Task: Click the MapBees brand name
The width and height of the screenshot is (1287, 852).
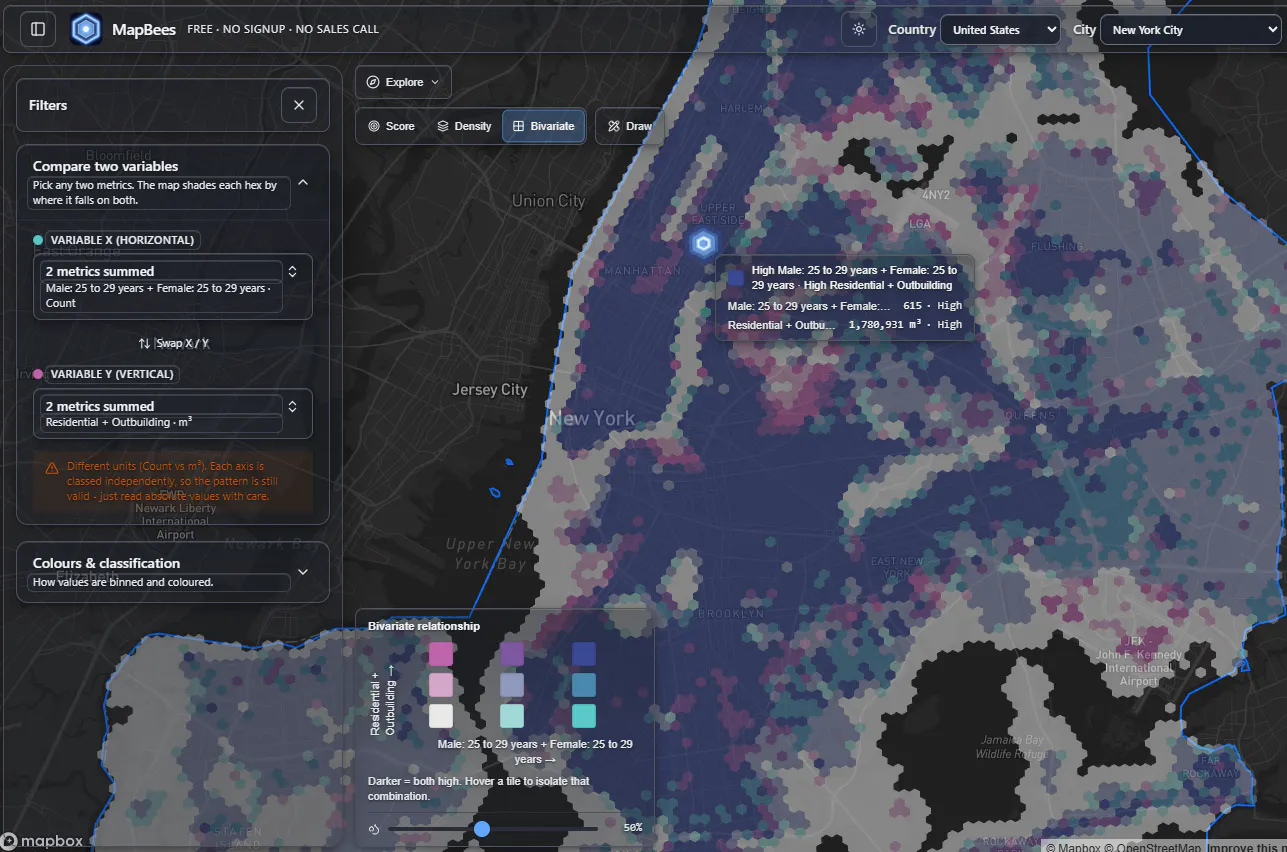Action: tap(144, 29)
